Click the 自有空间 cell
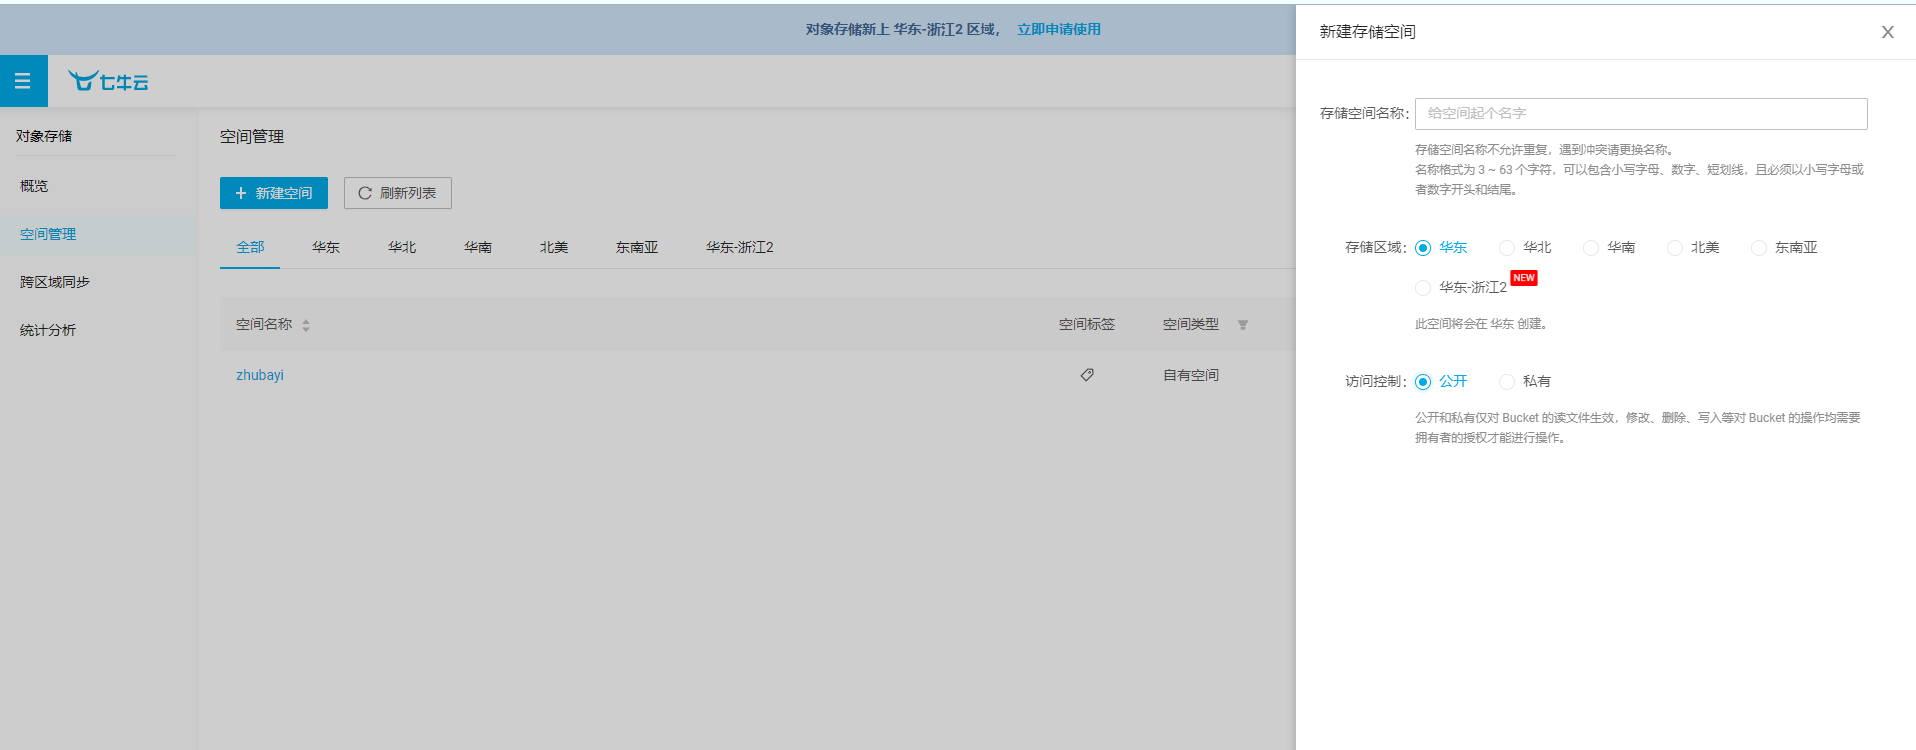Viewport: 1916px width, 750px height. (1191, 375)
